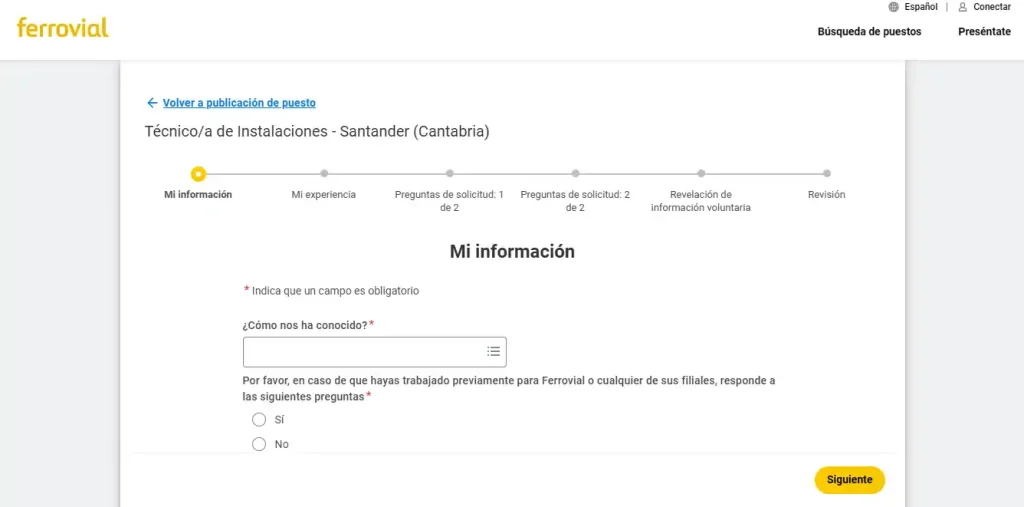Click the Mi información step marker

tap(199, 174)
